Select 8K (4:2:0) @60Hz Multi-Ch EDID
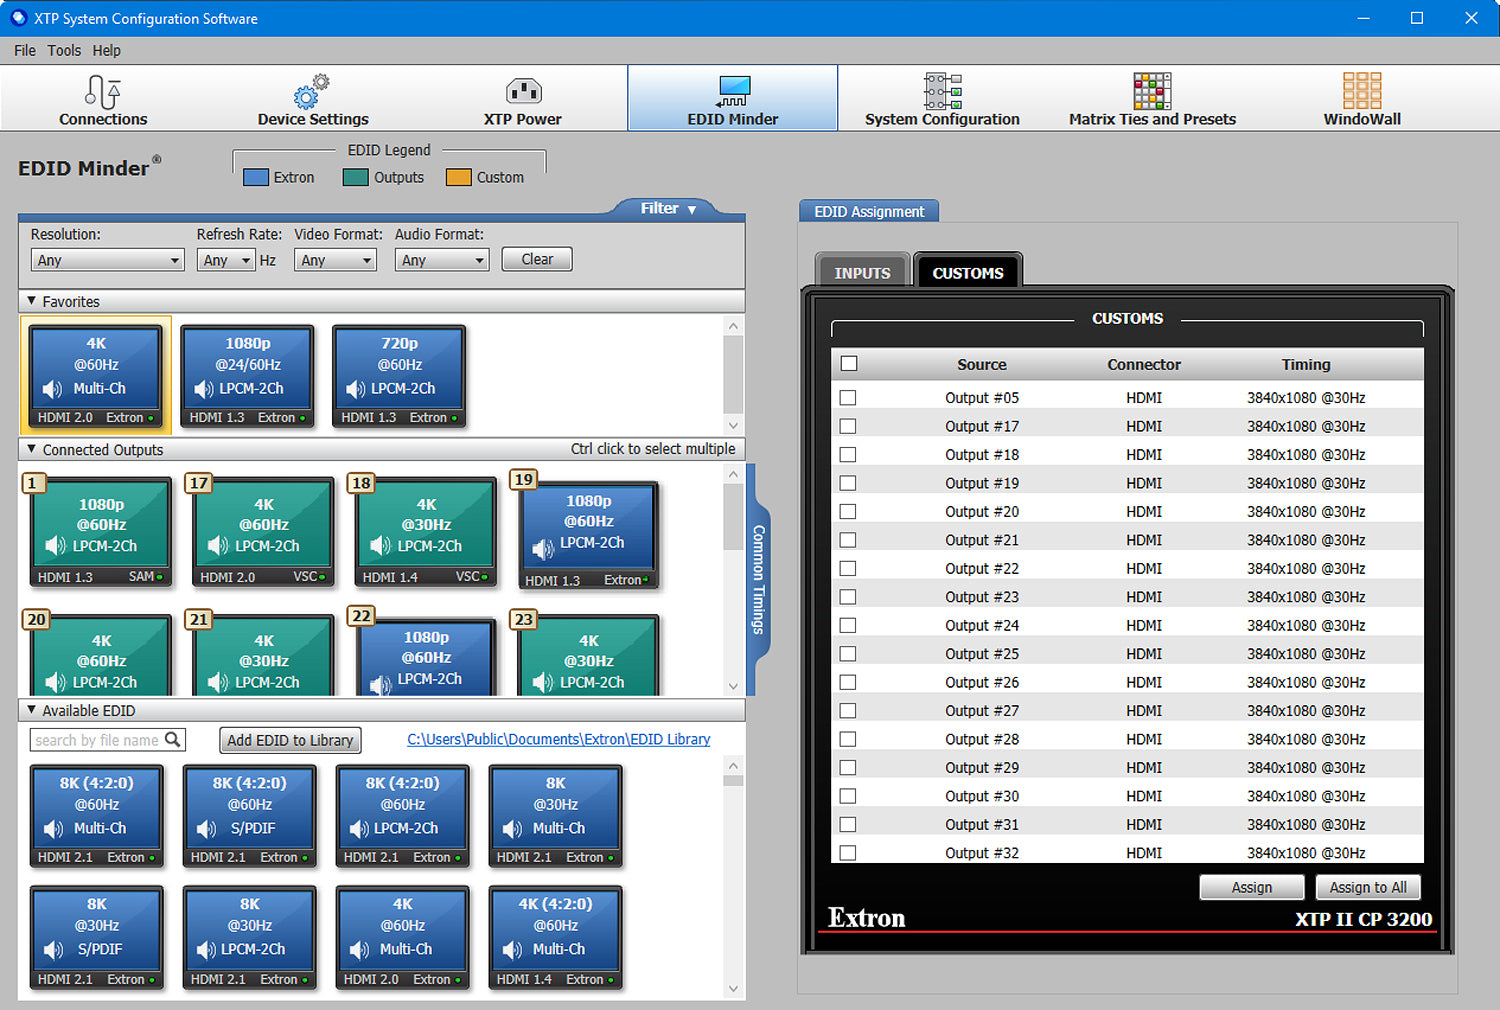The width and height of the screenshot is (1500, 1010). tap(96, 816)
